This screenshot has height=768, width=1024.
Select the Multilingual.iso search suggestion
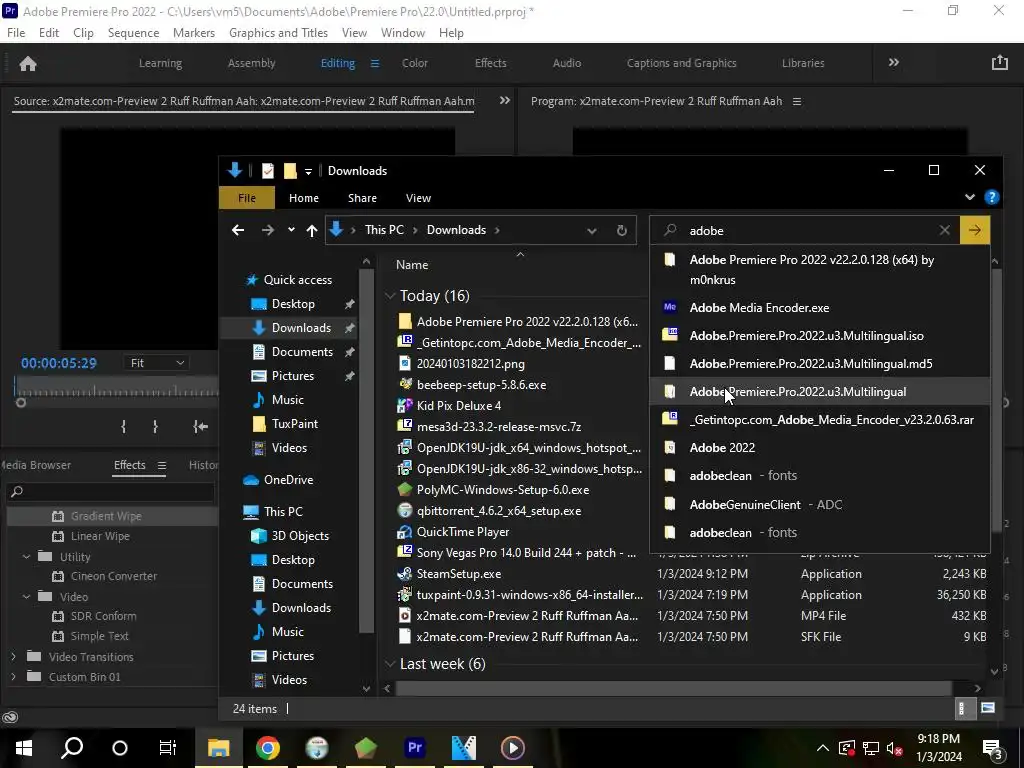click(x=820, y=336)
